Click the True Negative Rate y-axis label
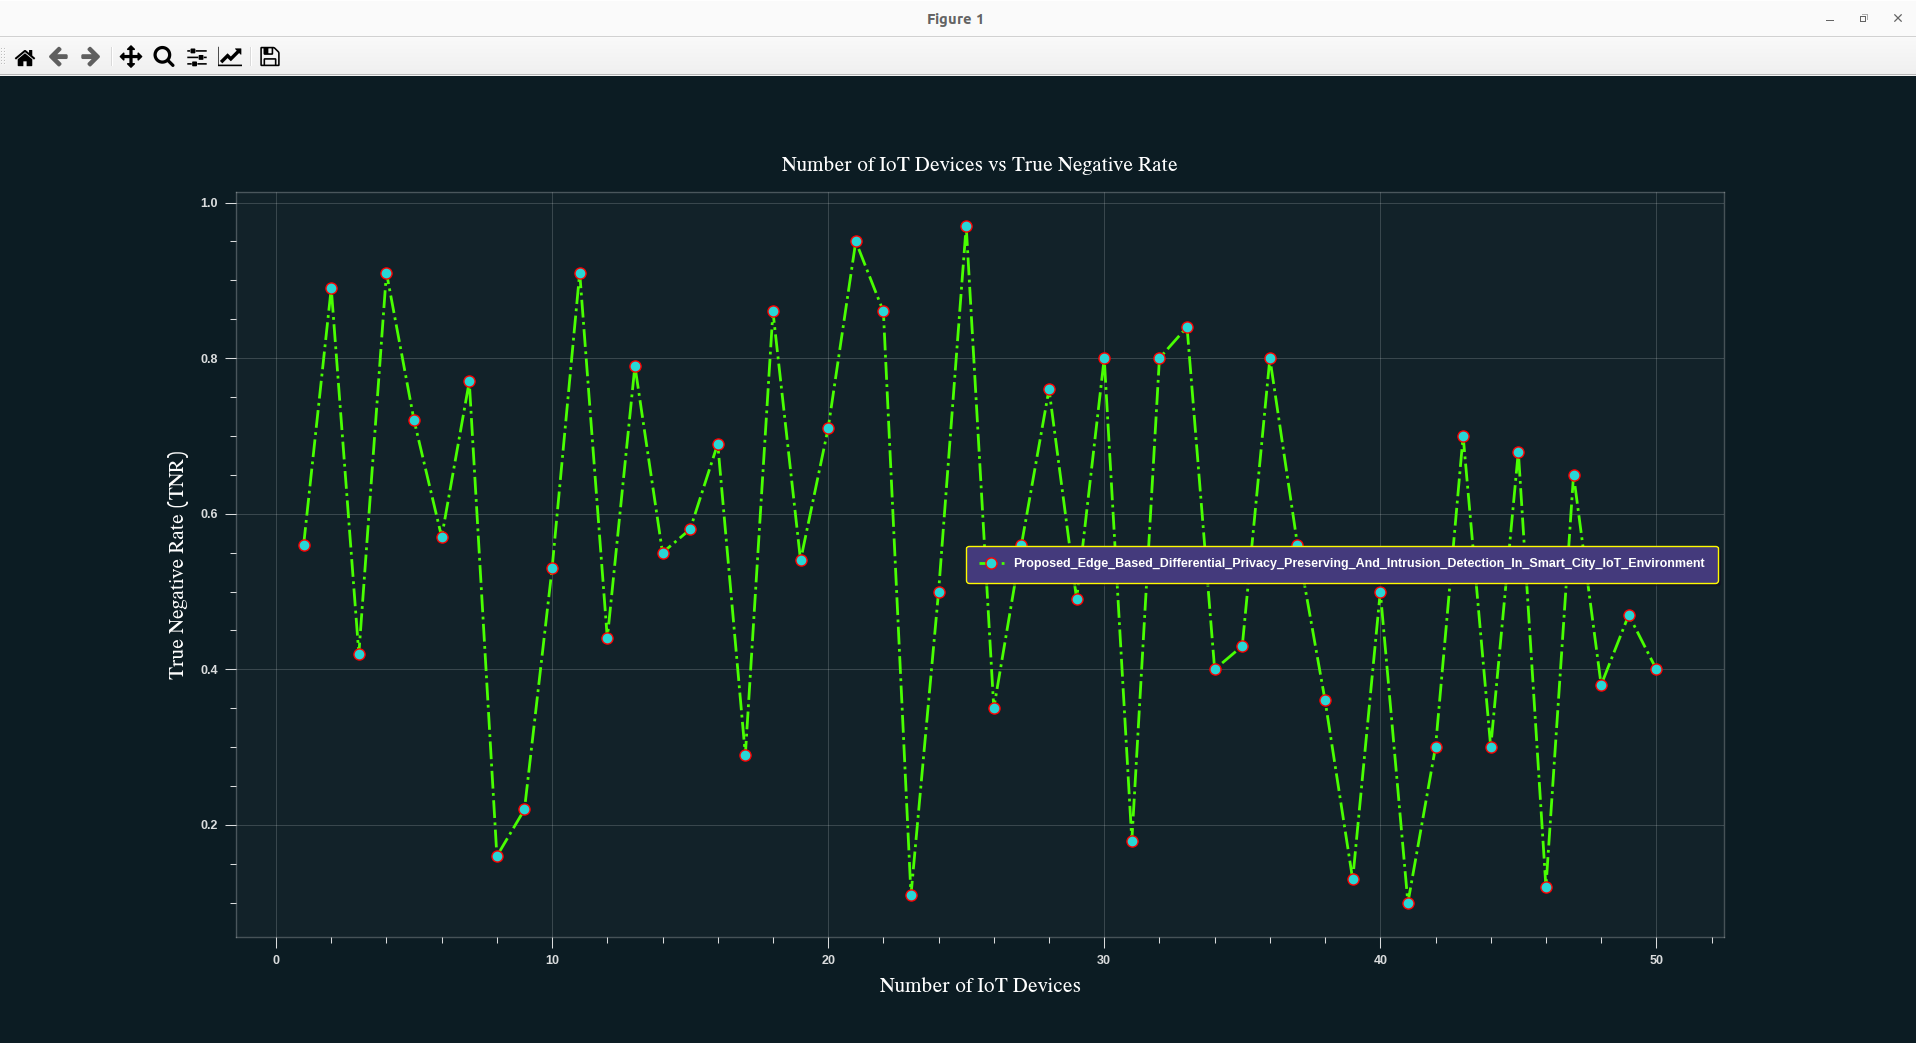The height and width of the screenshot is (1043, 1916). tap(177, 565)
